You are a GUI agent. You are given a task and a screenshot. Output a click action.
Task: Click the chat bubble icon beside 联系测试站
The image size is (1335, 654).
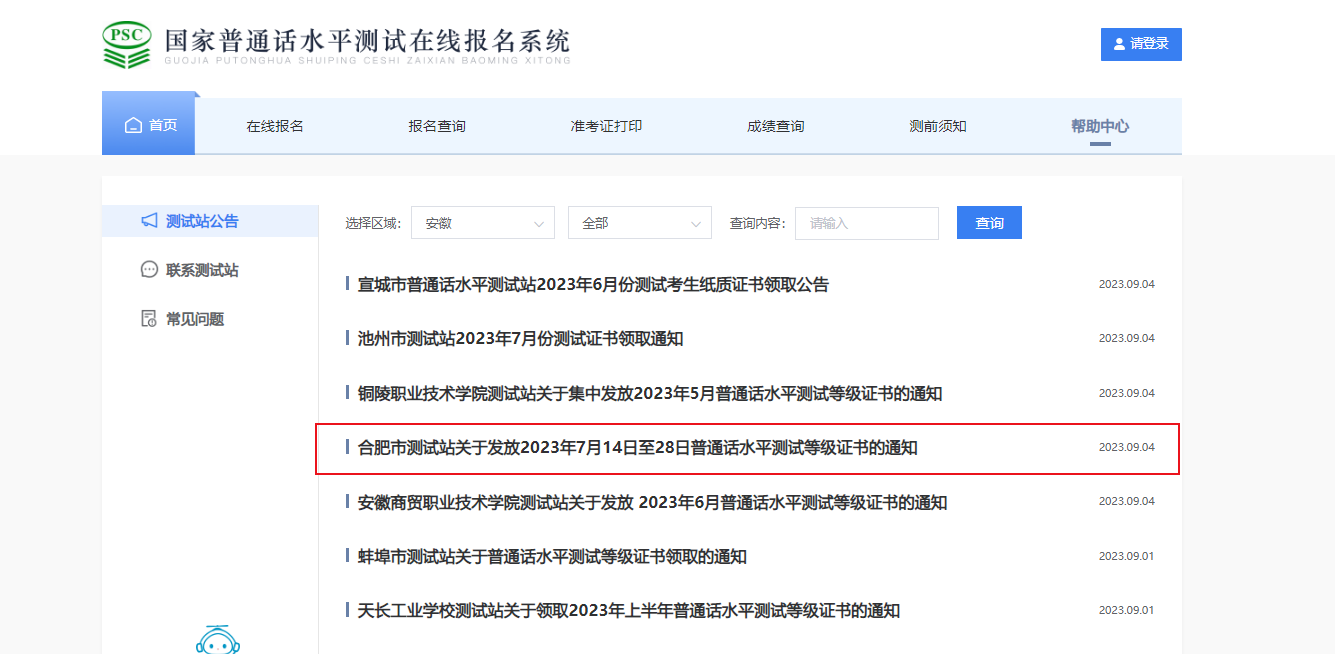149,270
